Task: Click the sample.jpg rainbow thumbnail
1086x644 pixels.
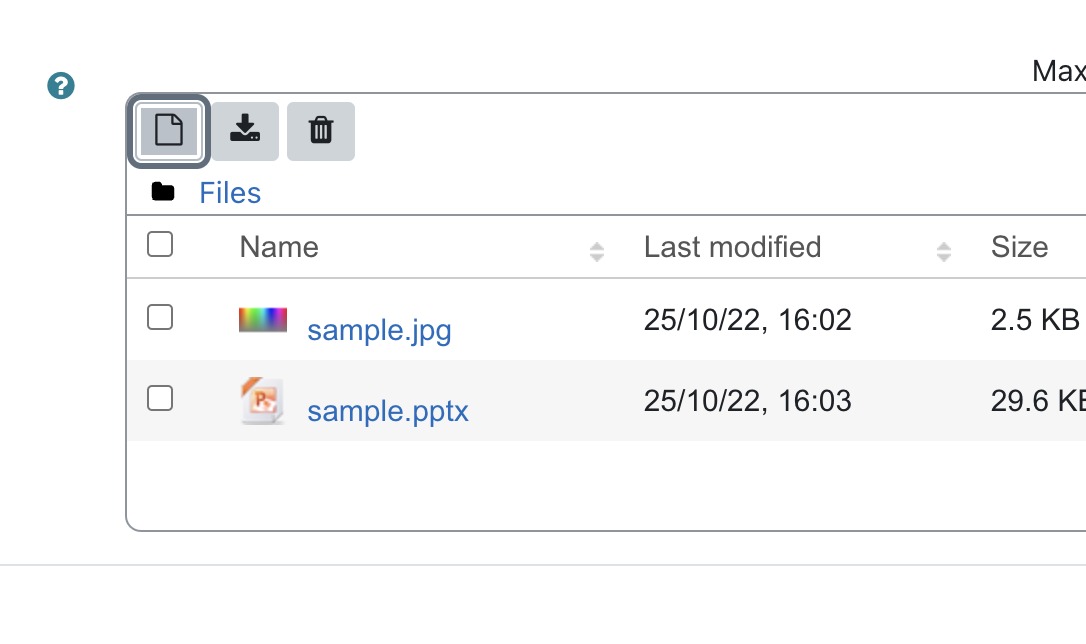Action: pyautogui.click(x=263, y=320)
